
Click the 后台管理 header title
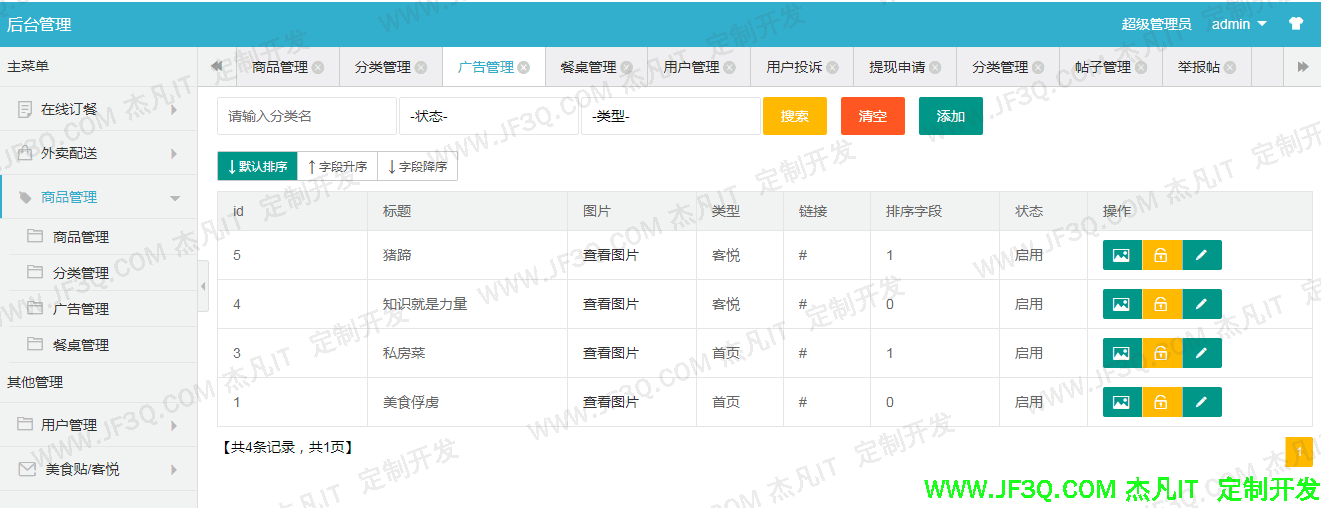point(39,24)
